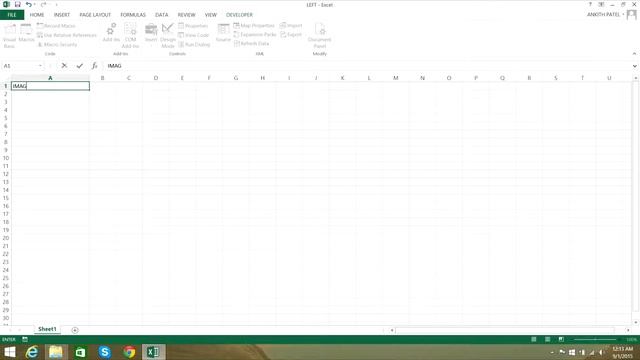Expand the formula bar
The image size is (640, 360).
pos(635,66)
